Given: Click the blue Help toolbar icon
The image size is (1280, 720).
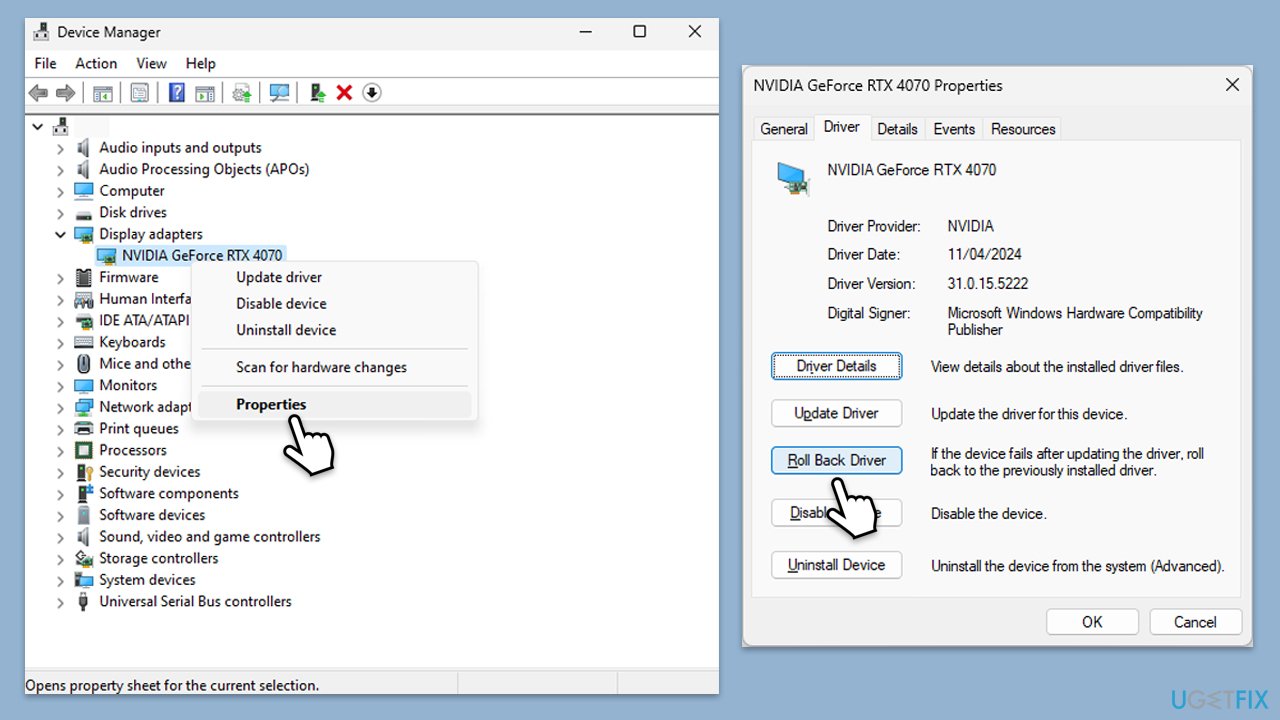Looking at the screenshot, I should point(177,93).
